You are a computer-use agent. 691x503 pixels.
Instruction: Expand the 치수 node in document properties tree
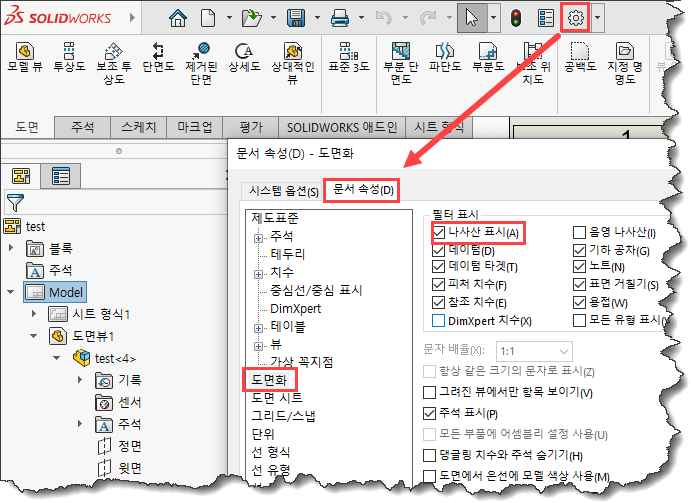pyautogui.click(x=259, y=274)
